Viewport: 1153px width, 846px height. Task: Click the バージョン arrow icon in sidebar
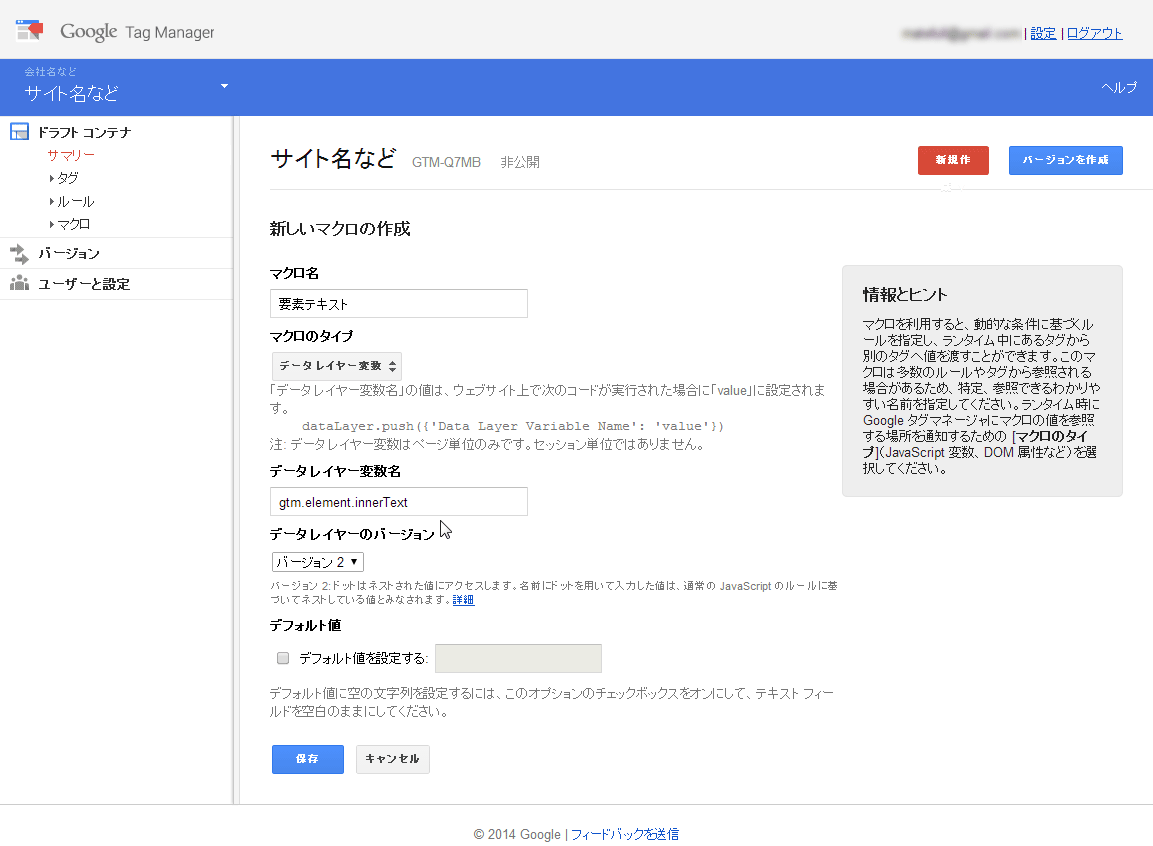pyautogui.click(x=17, y=253)
